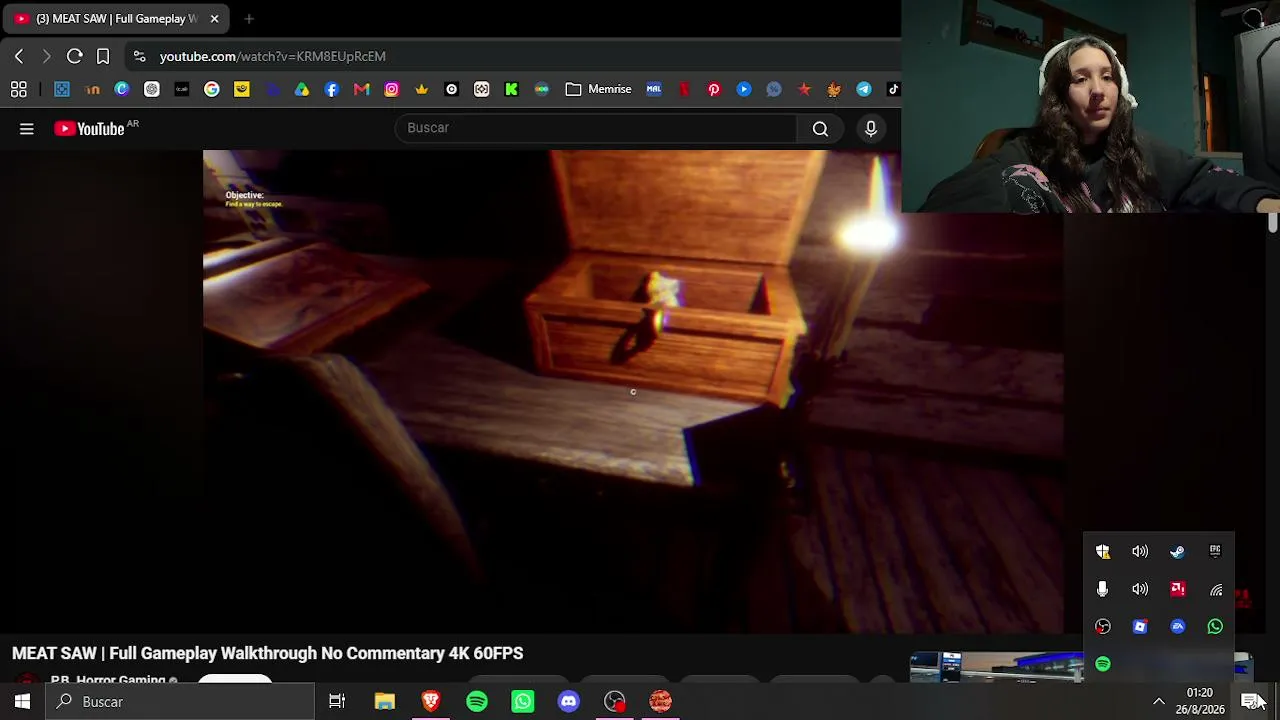The image size is (1280, 720).
Task: Open the apps grid at the bookmarks bar start
Action: [x=19, y=89]
